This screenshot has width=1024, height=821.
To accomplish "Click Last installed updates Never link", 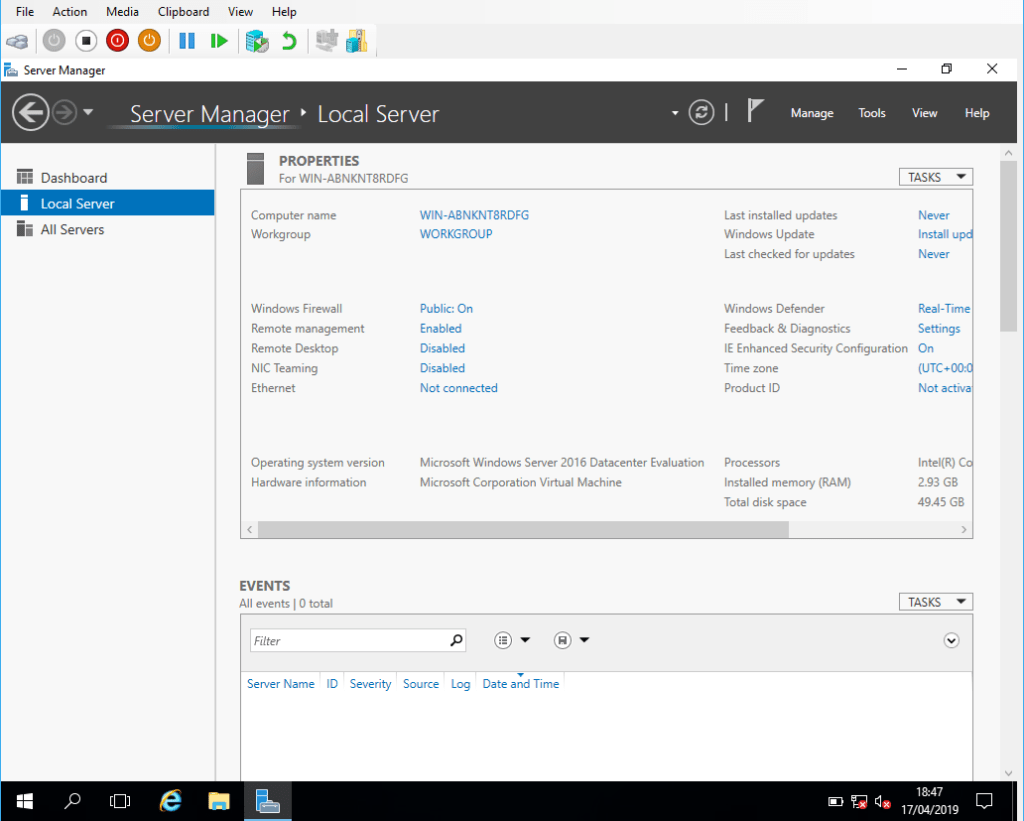I will [934, 215].
